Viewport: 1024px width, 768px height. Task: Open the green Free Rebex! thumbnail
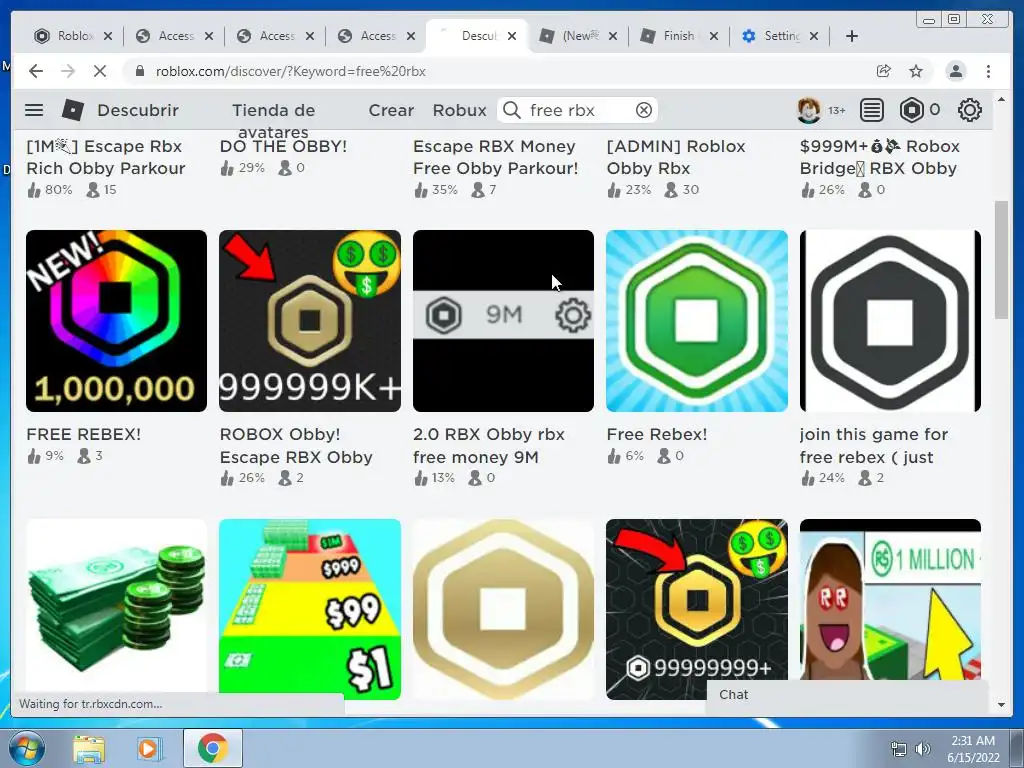(697, 321)
